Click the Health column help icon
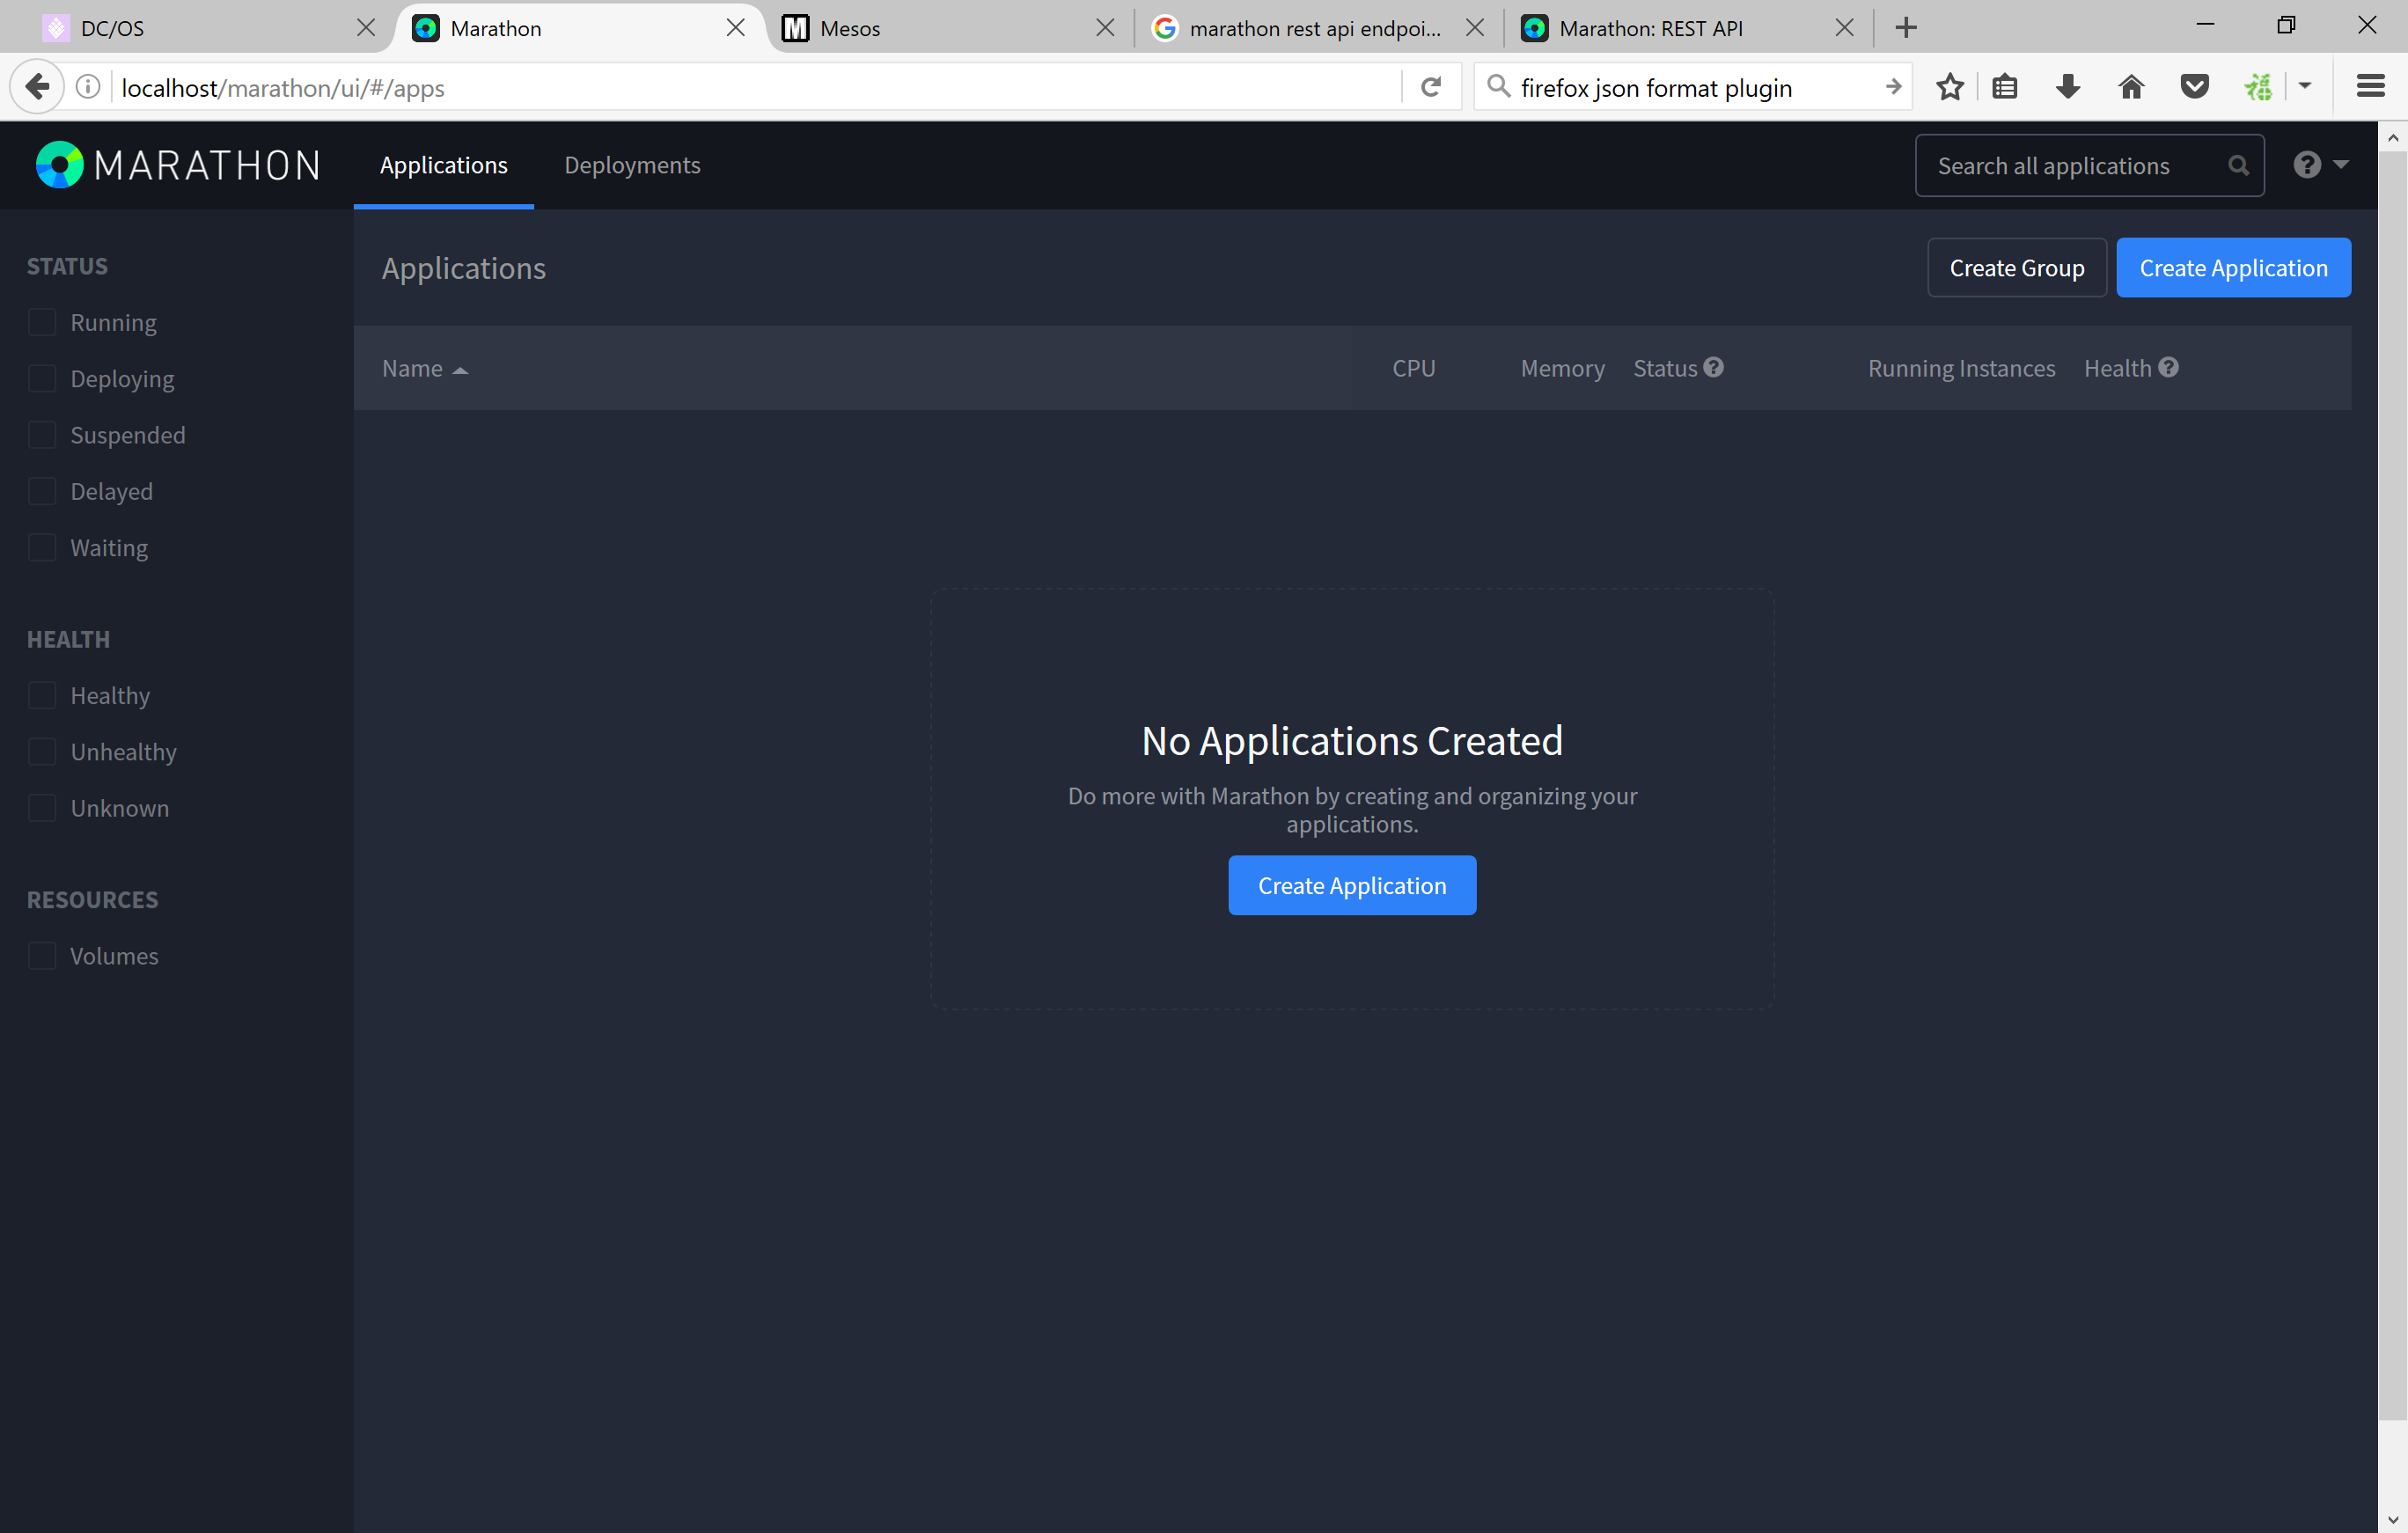 (2168, 368)
